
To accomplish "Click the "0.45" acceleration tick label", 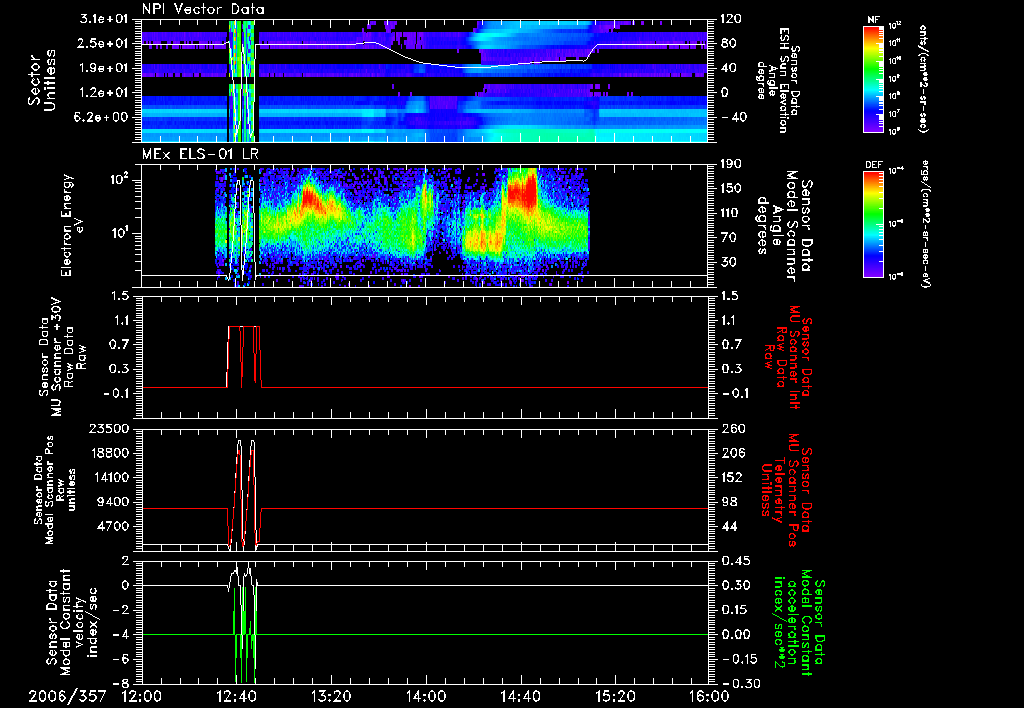I will (x=735, y=561).
